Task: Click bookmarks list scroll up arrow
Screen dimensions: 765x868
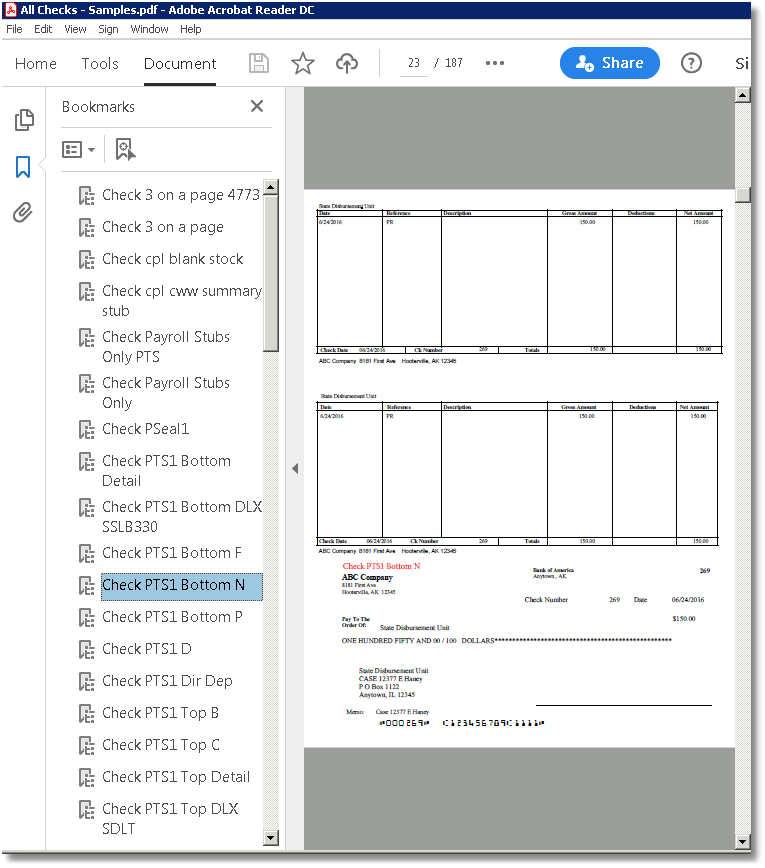Action: 271,187
